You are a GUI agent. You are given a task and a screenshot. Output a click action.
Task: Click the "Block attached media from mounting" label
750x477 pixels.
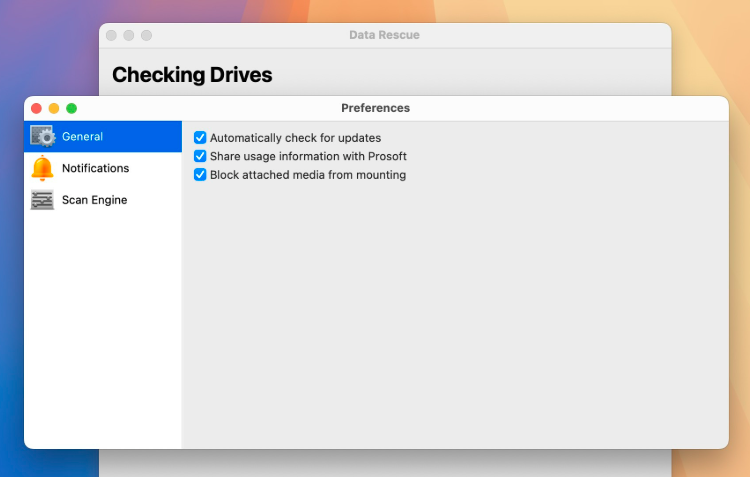308,175
